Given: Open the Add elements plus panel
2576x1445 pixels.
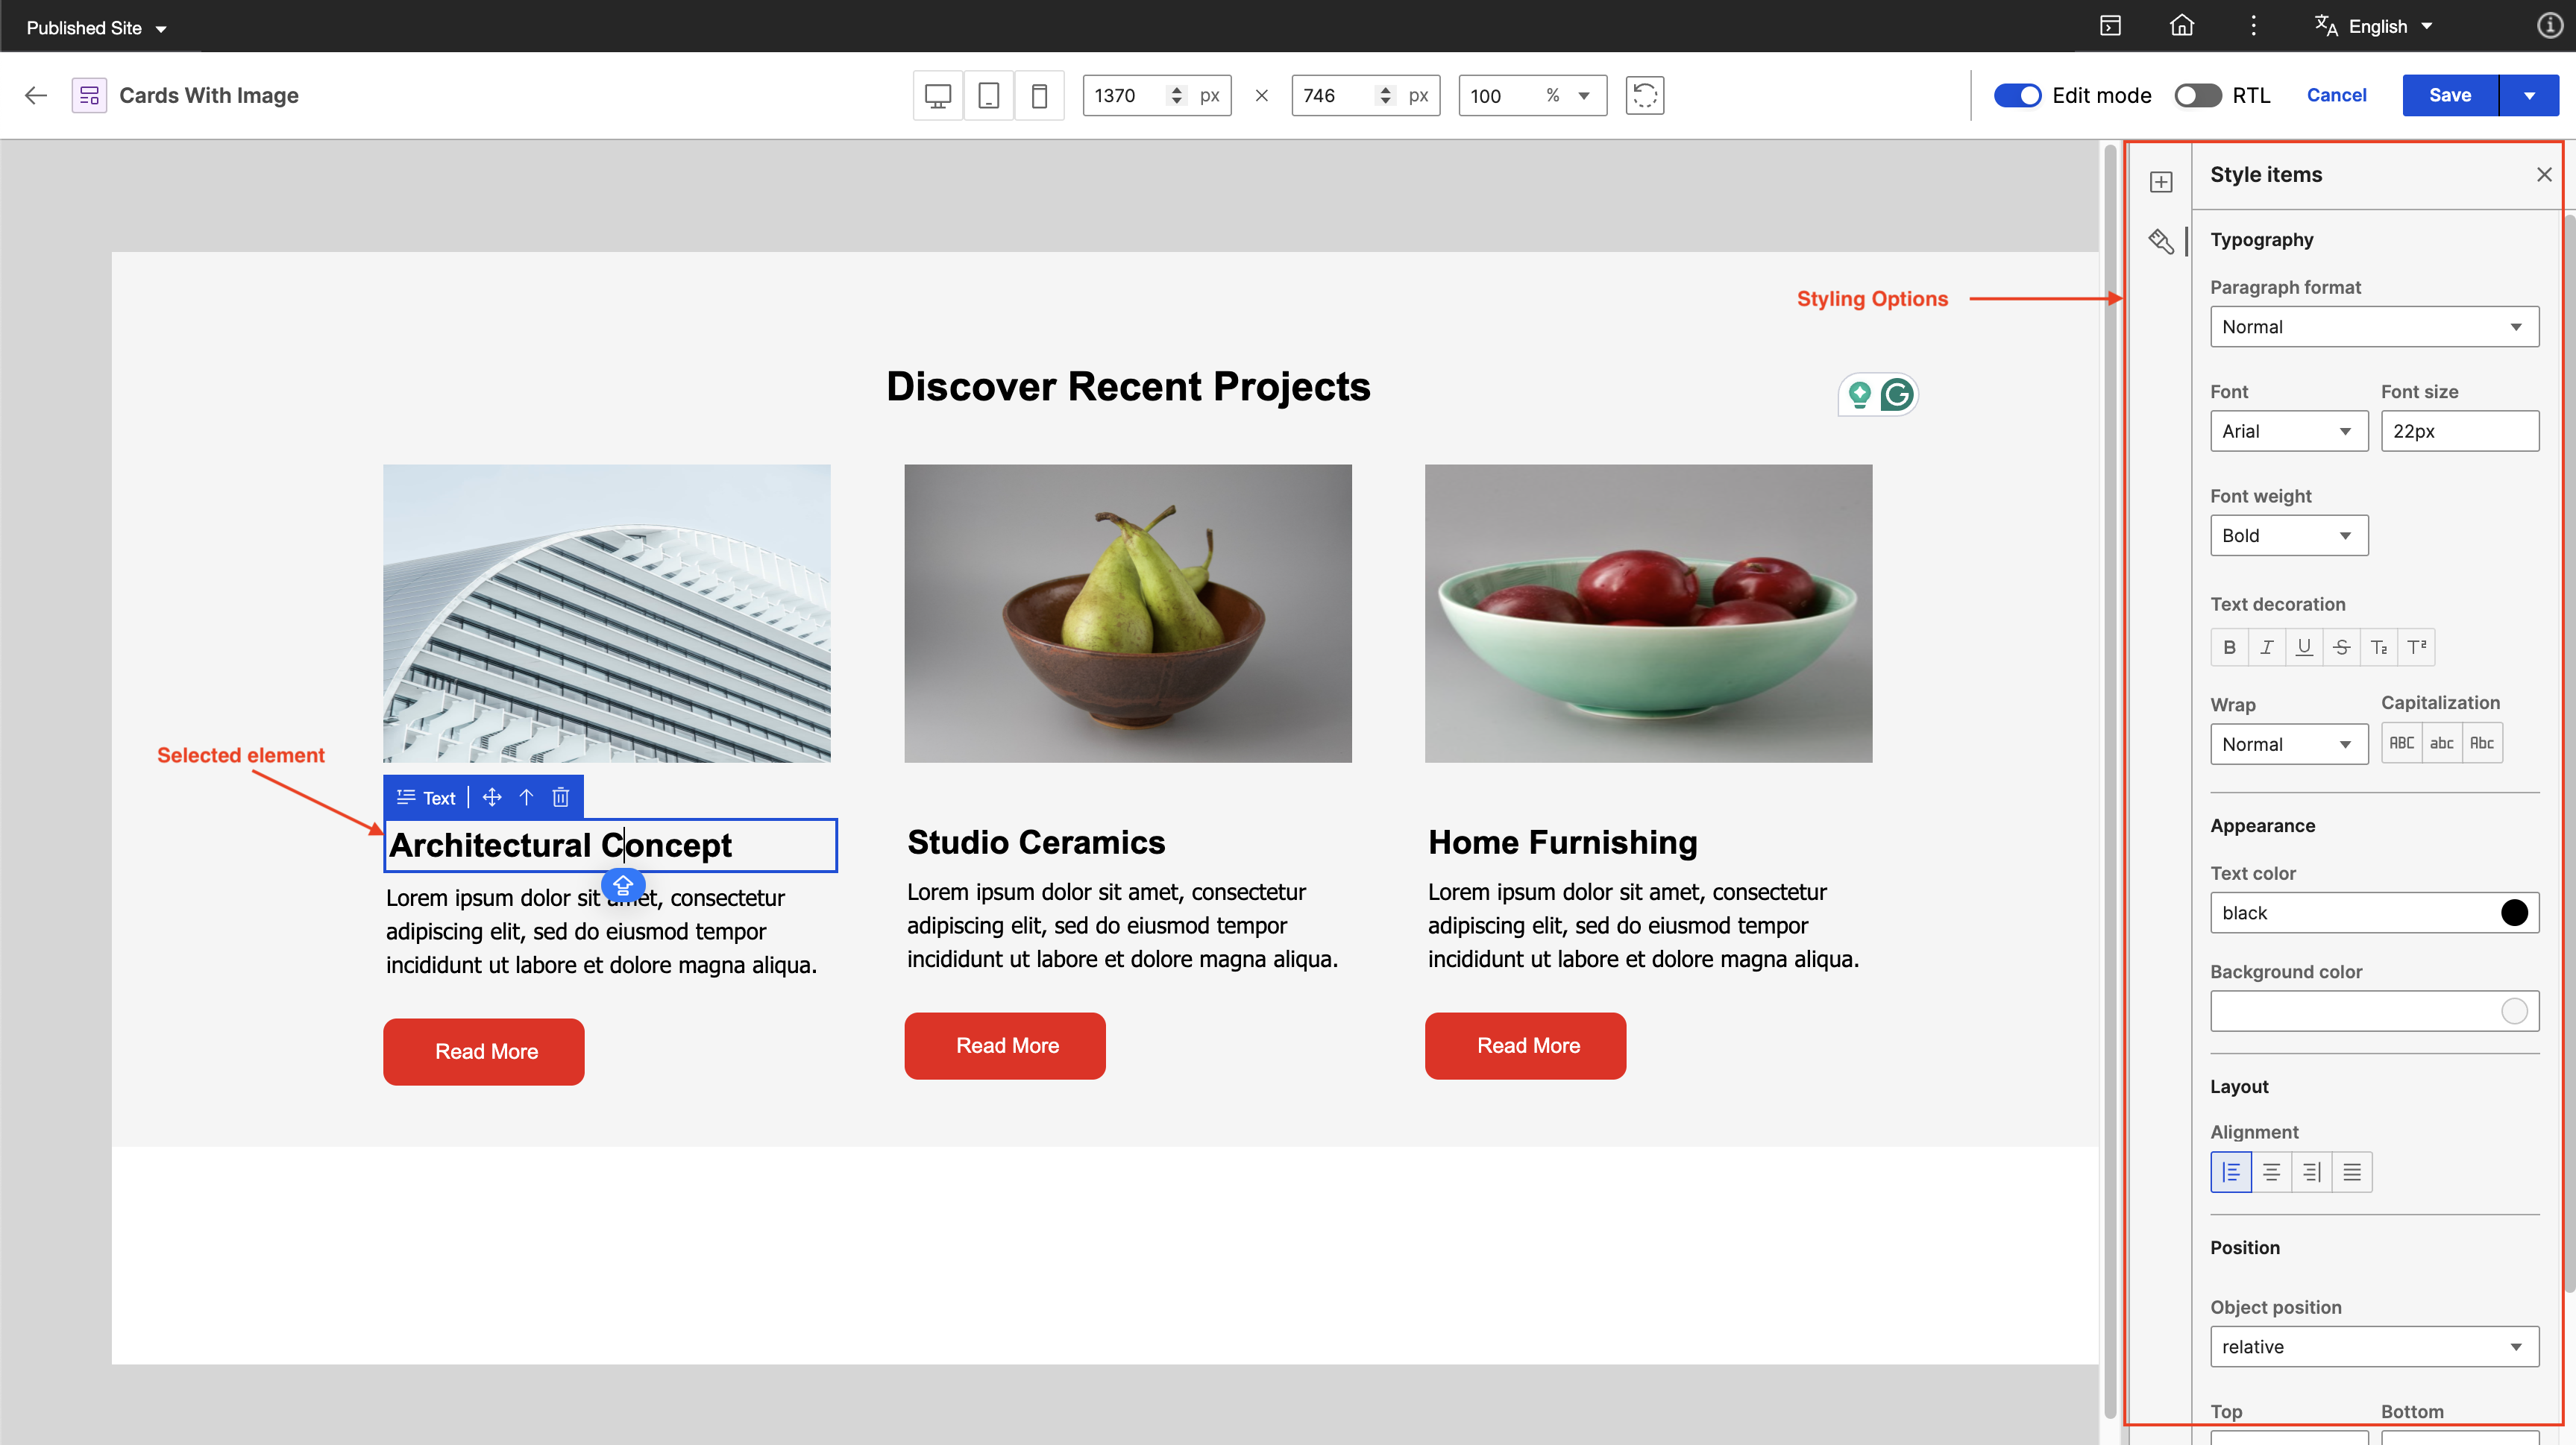Looking at the screenshot, I should tap(2161, 181).
